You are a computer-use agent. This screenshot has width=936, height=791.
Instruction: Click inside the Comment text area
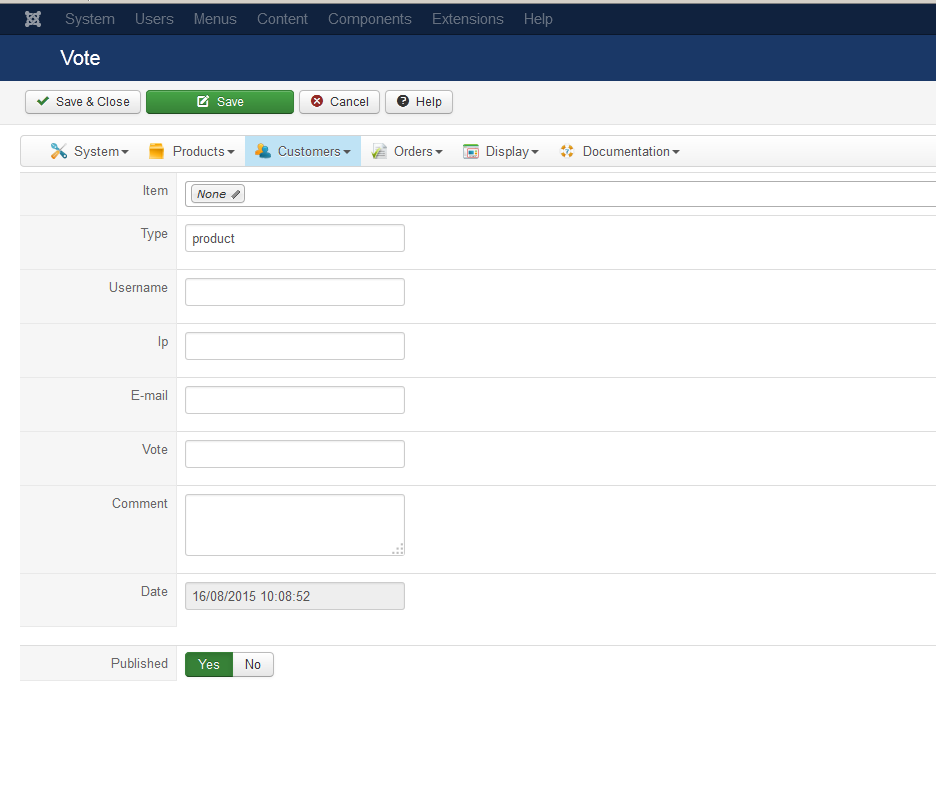pyautogui.click(x=295, y=524)
